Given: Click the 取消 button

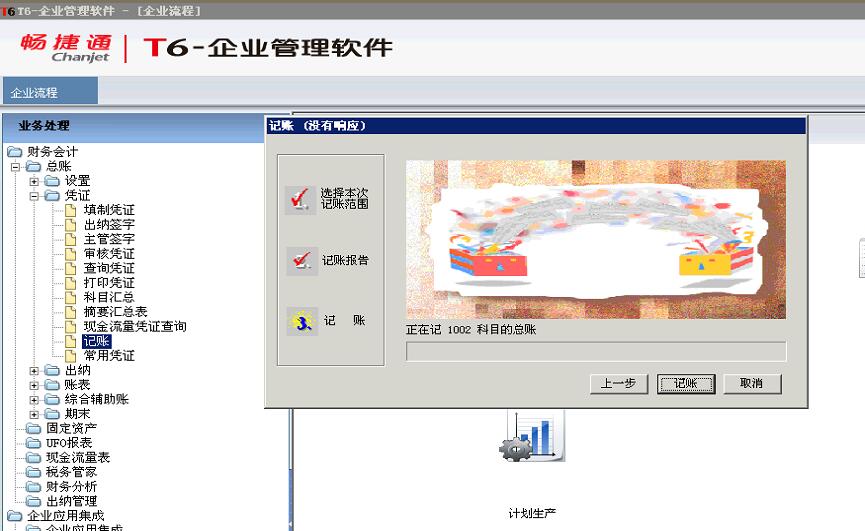Looking at the screenshot, I should pos(752,384).
